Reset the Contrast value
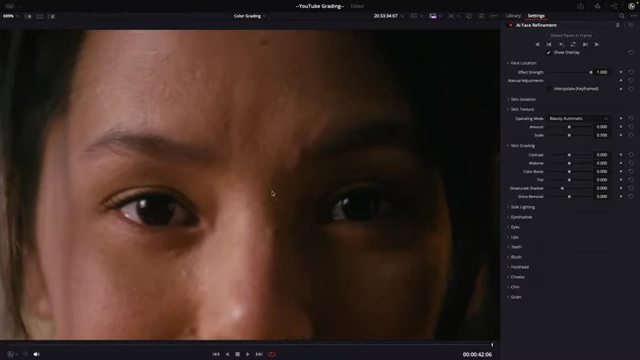Screen dimensions: 640x360 (631, 155)
